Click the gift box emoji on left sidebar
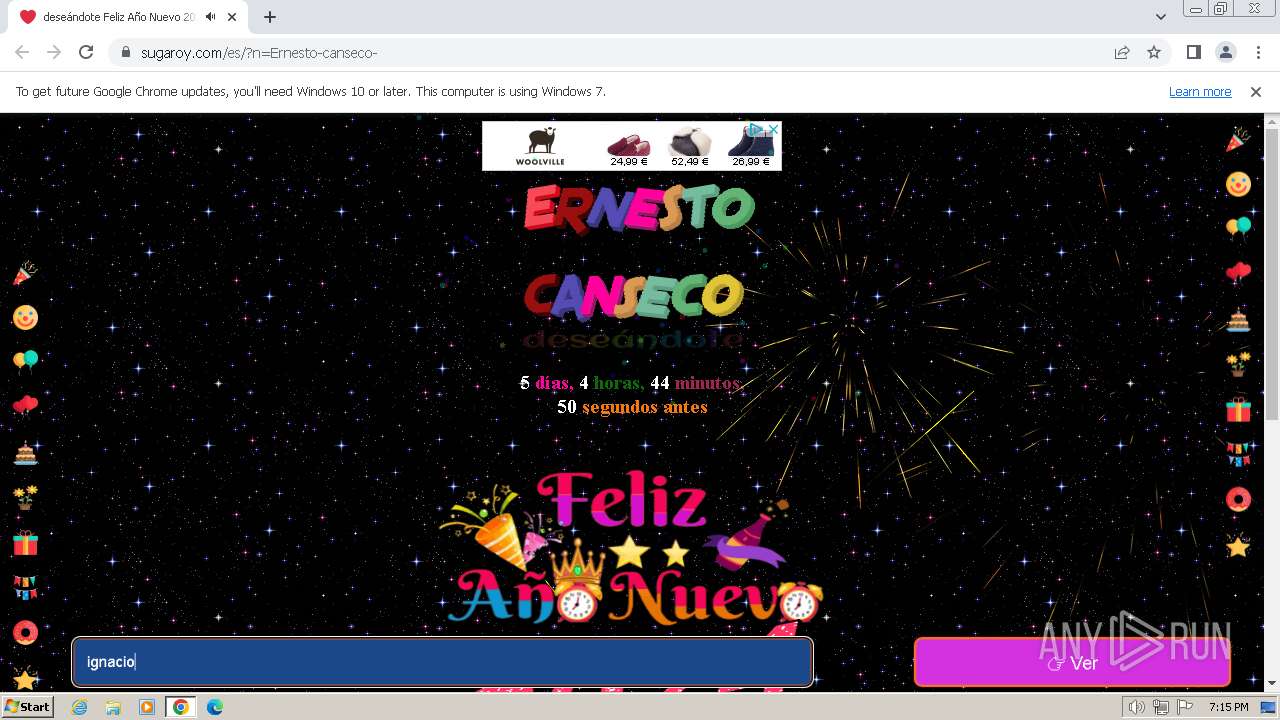Image resolution: width=1280 pixels, height=720 pixels. [x=25, y=543]
